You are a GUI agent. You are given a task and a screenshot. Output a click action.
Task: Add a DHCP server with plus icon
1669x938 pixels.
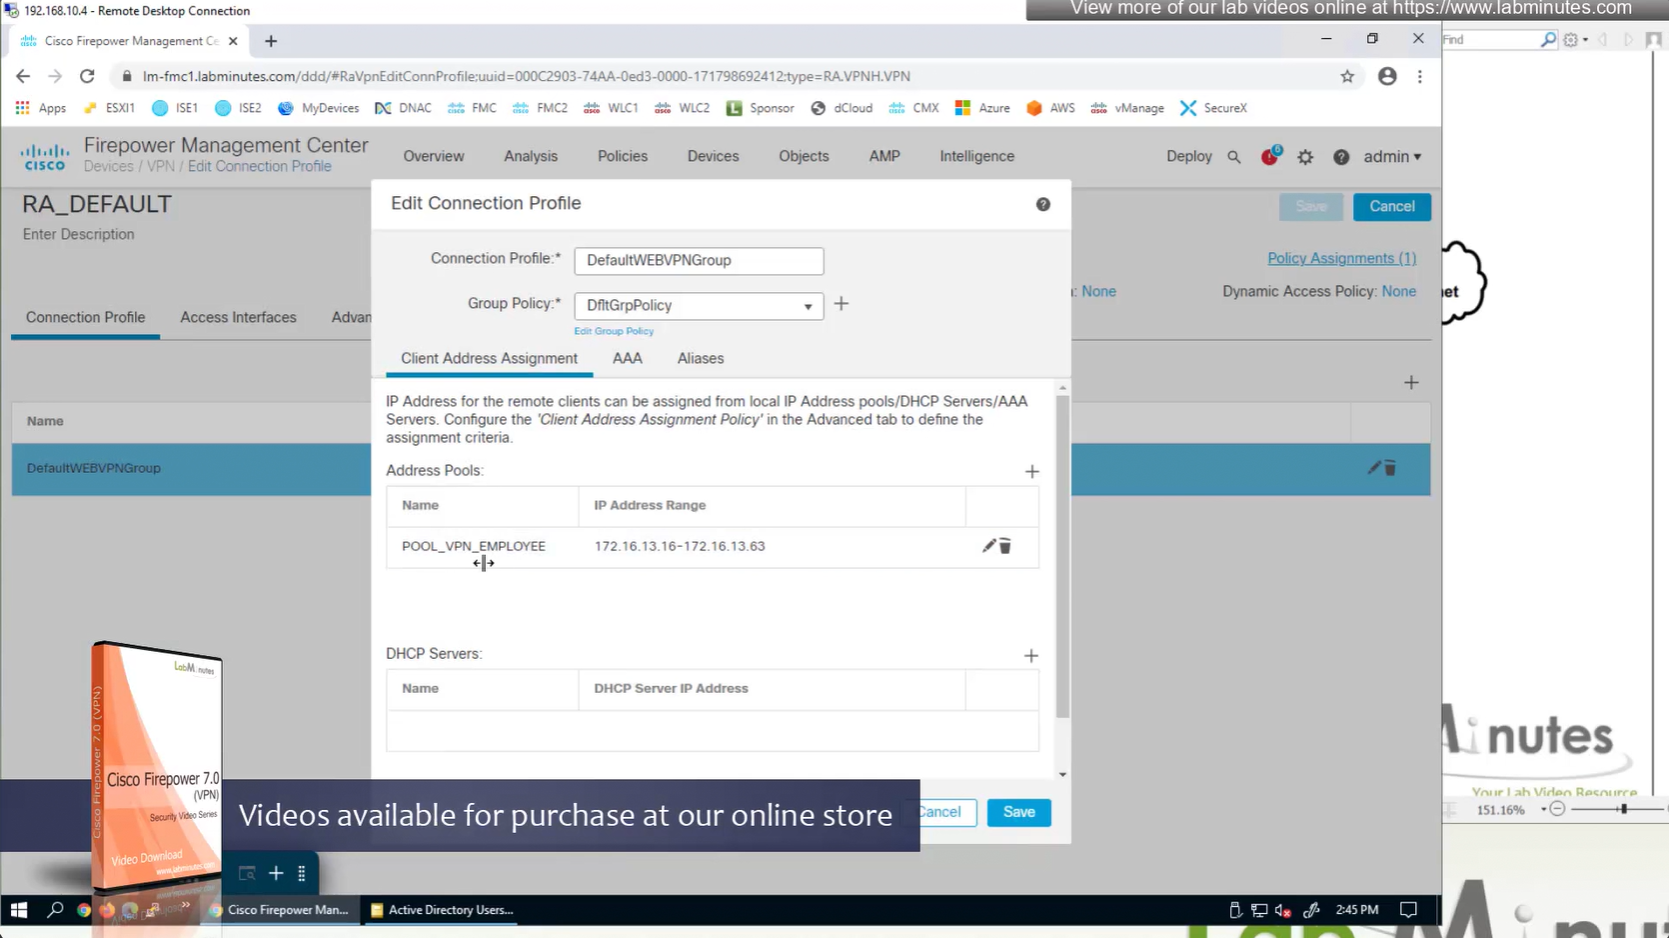(1030, 656)
